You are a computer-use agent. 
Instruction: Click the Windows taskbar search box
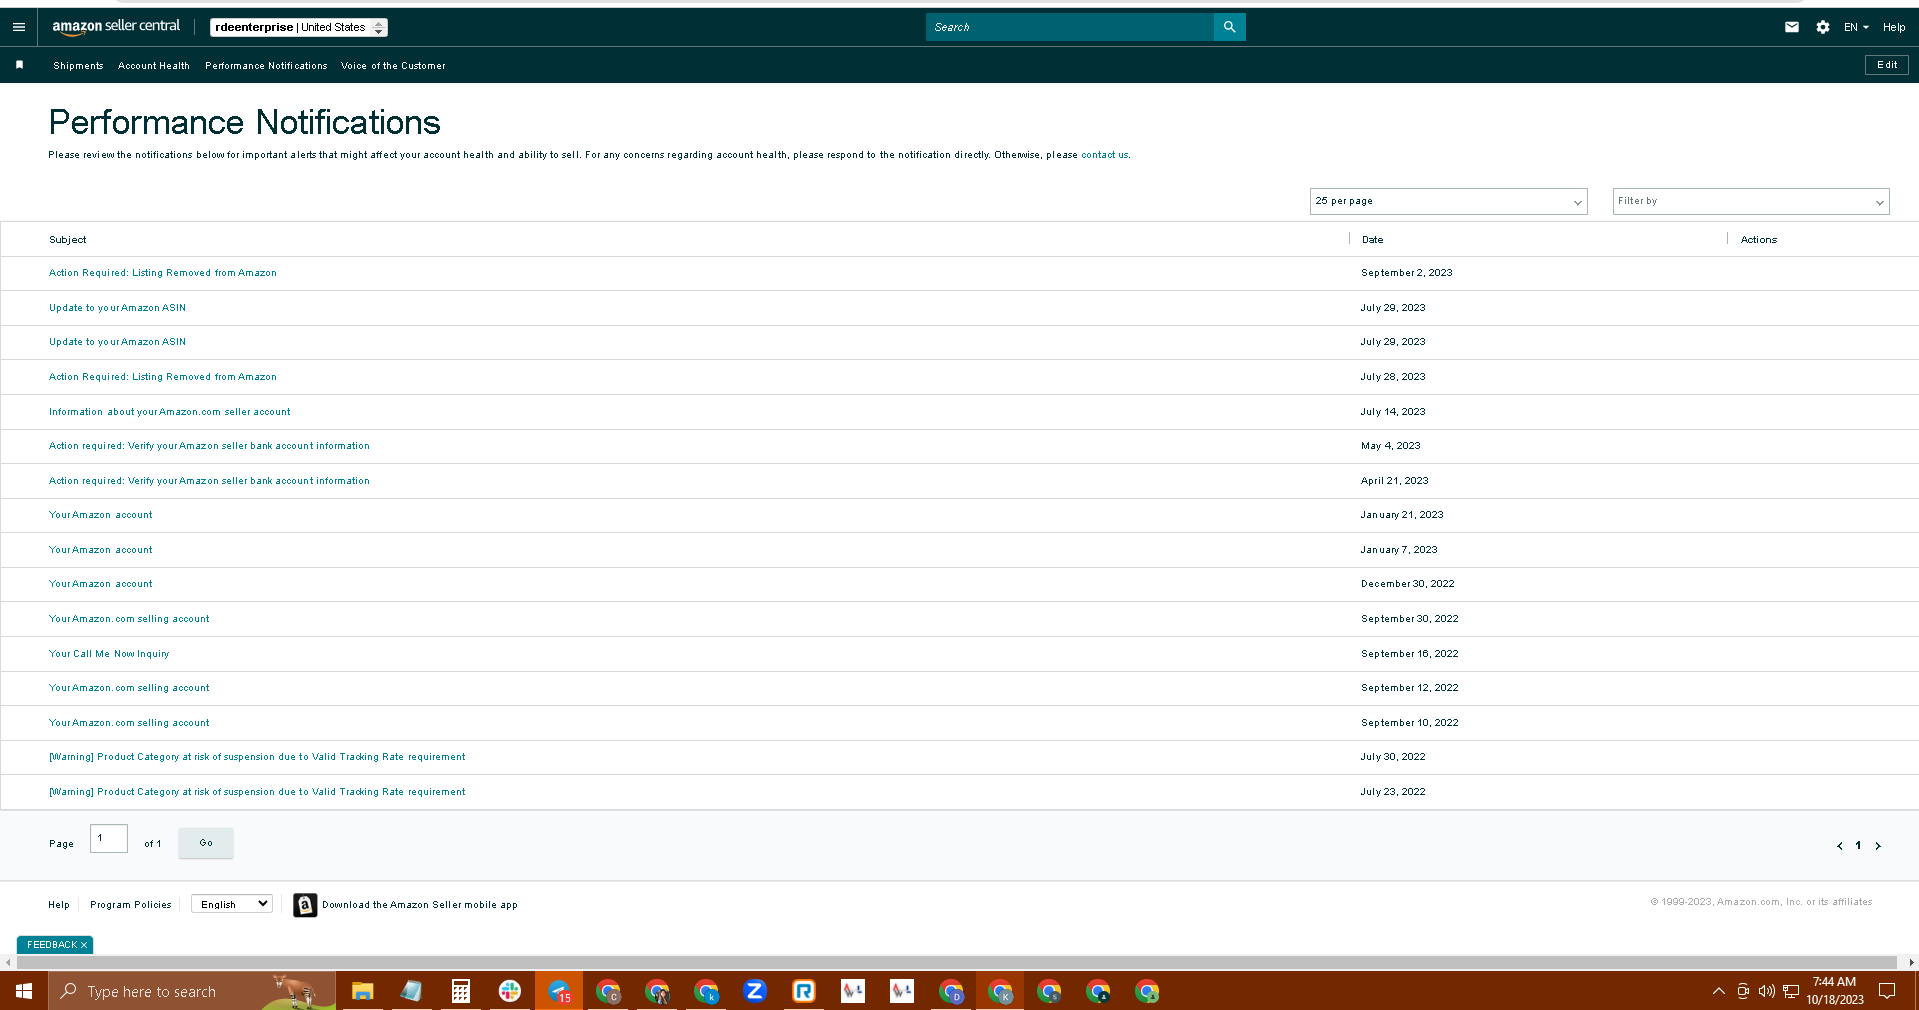[192, 991]
